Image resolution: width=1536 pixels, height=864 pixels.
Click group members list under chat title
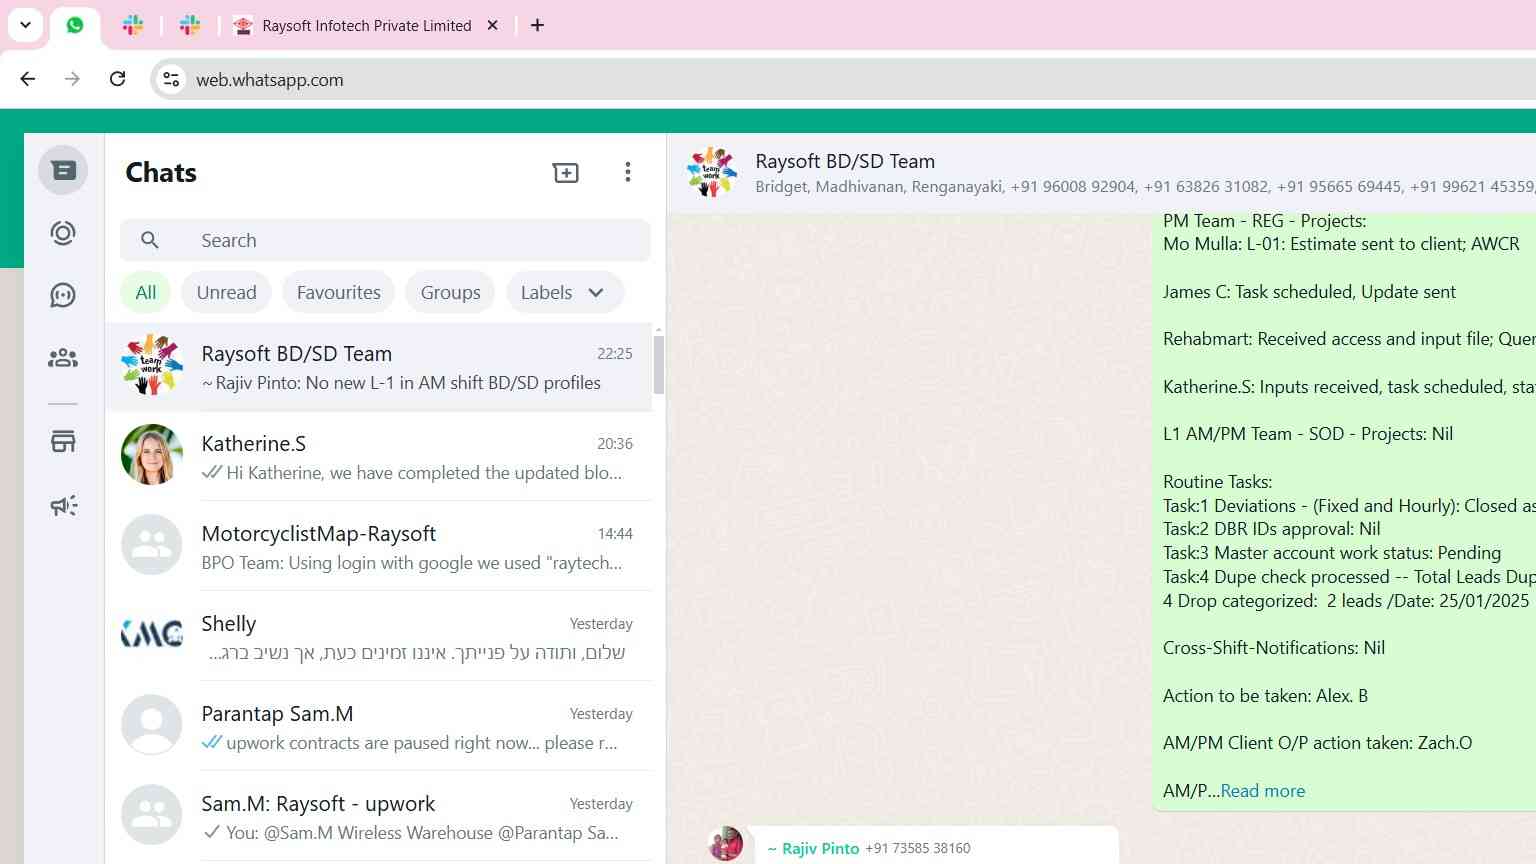tap(1145, 187)
